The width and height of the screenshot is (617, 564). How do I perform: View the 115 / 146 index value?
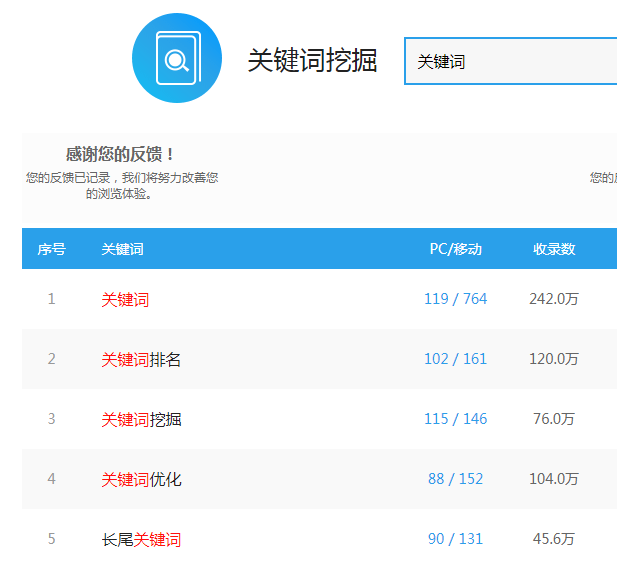pos(455,419)
